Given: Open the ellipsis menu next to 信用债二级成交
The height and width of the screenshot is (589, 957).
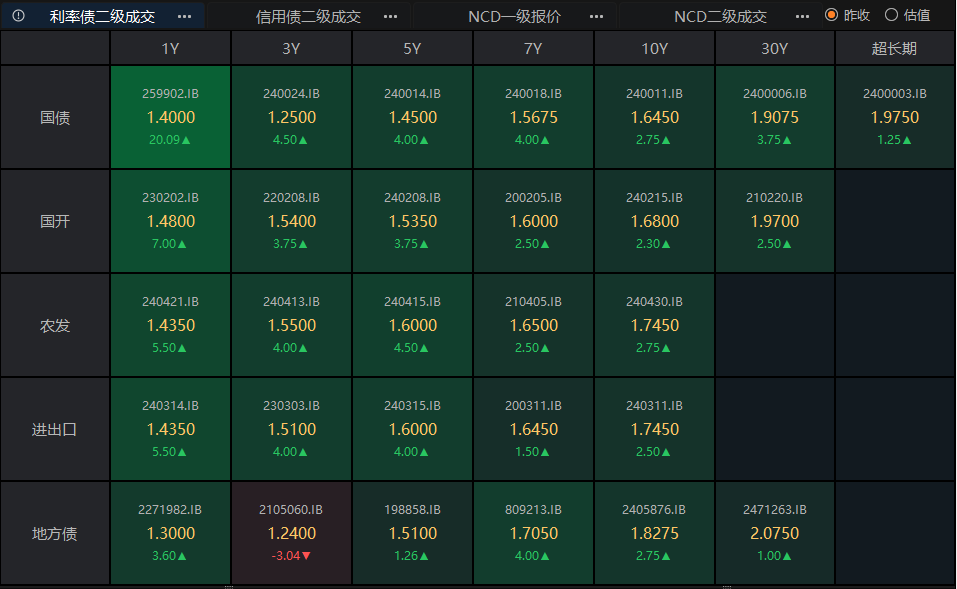Looking at the screenshot, I should click(390, 16).
